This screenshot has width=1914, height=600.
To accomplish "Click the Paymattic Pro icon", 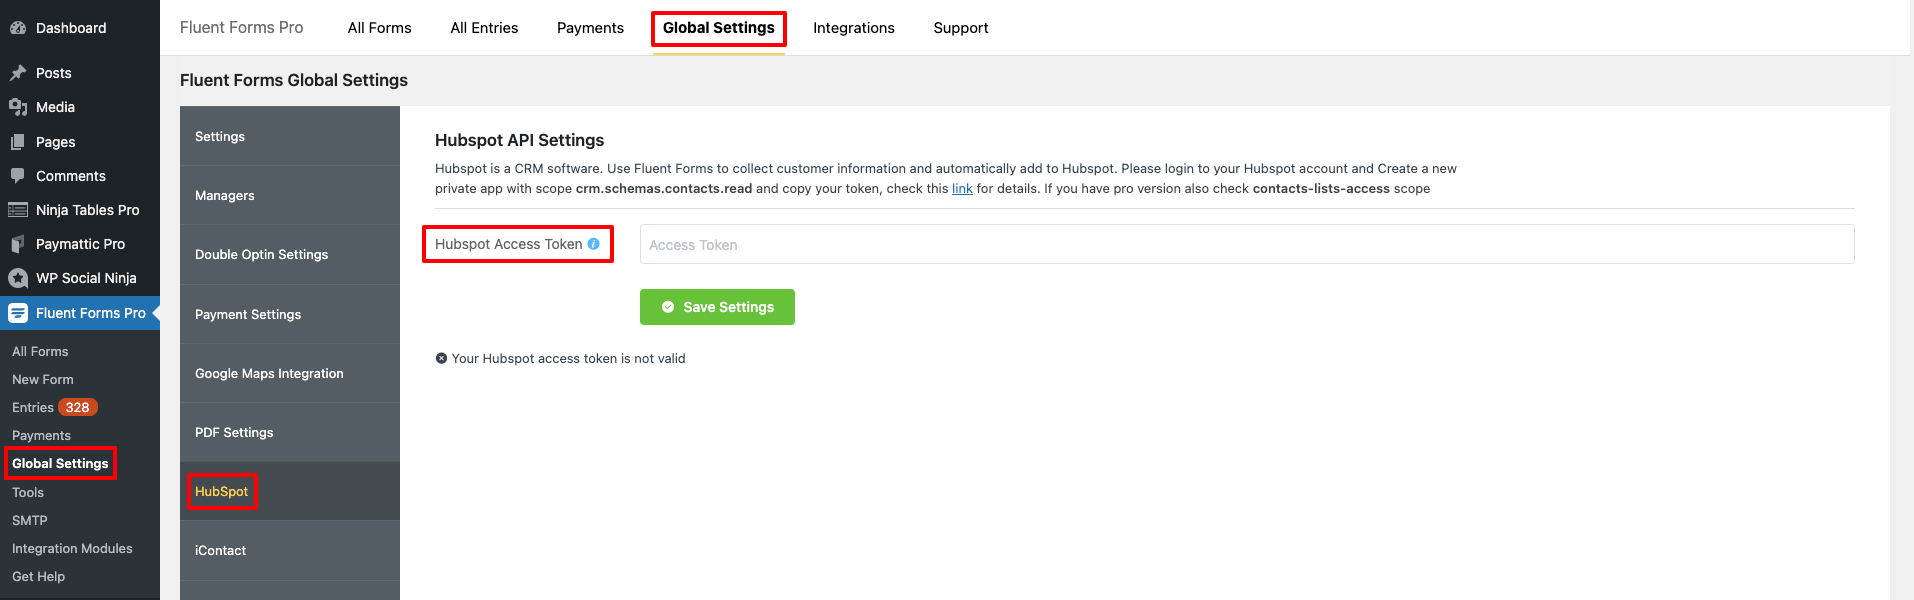I will click(18, 244).
